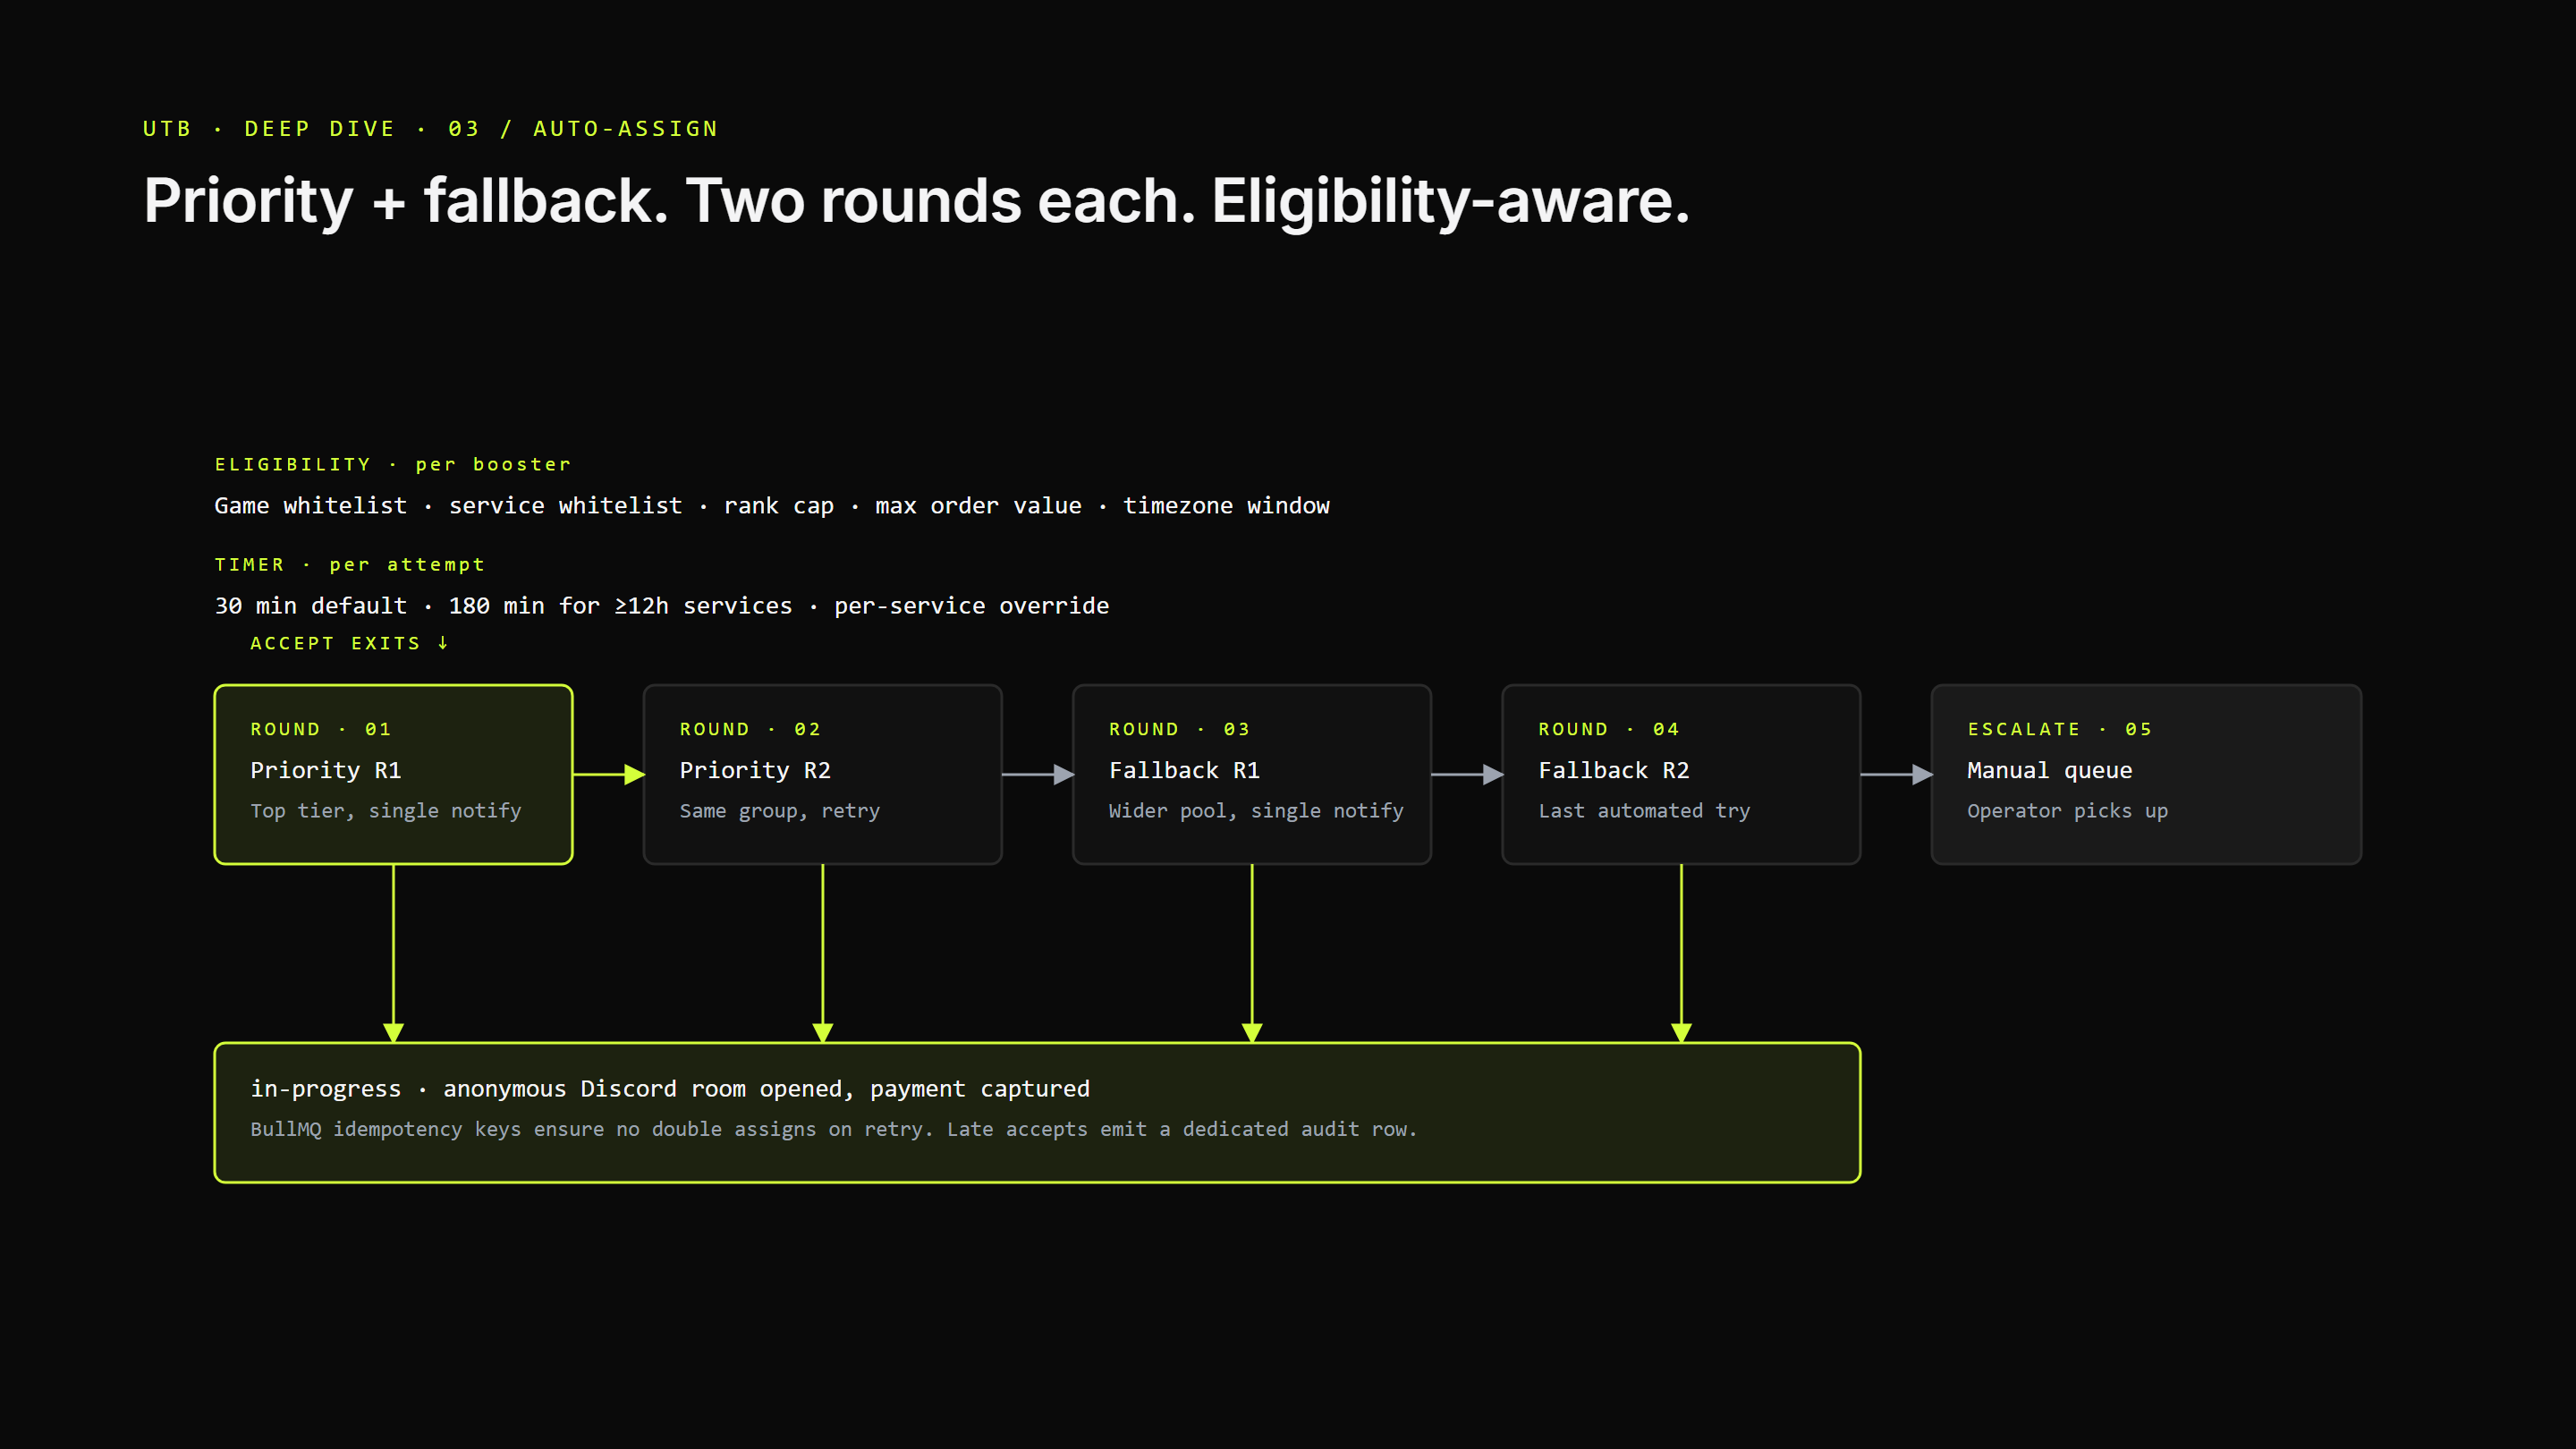Click the 'ROUND · 03' label
The width and height of the screenshot is (2576, 1449).
pos(1179,729)
